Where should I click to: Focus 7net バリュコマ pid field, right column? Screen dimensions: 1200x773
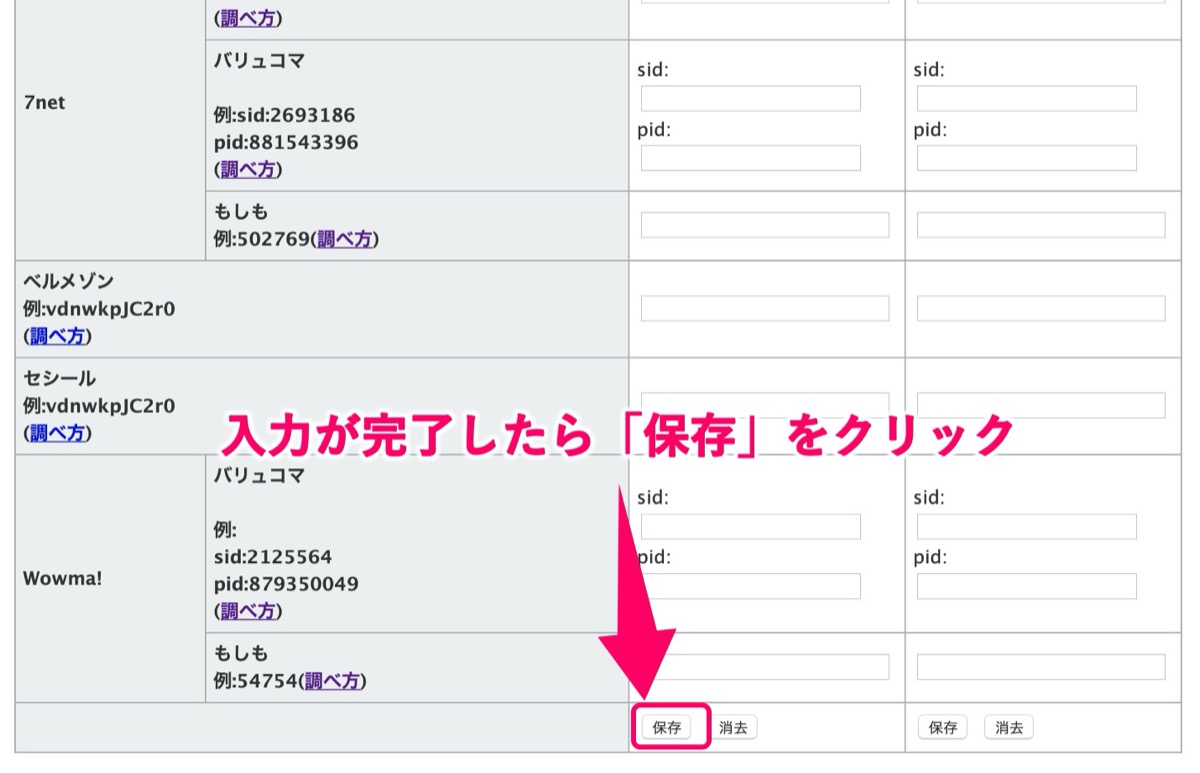(x=1027, y=158)
